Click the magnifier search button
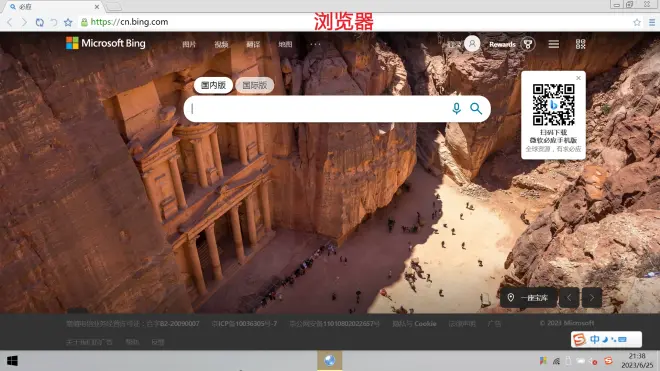The width and height of the screenshot is (660, 371). [x=476, y=109]
